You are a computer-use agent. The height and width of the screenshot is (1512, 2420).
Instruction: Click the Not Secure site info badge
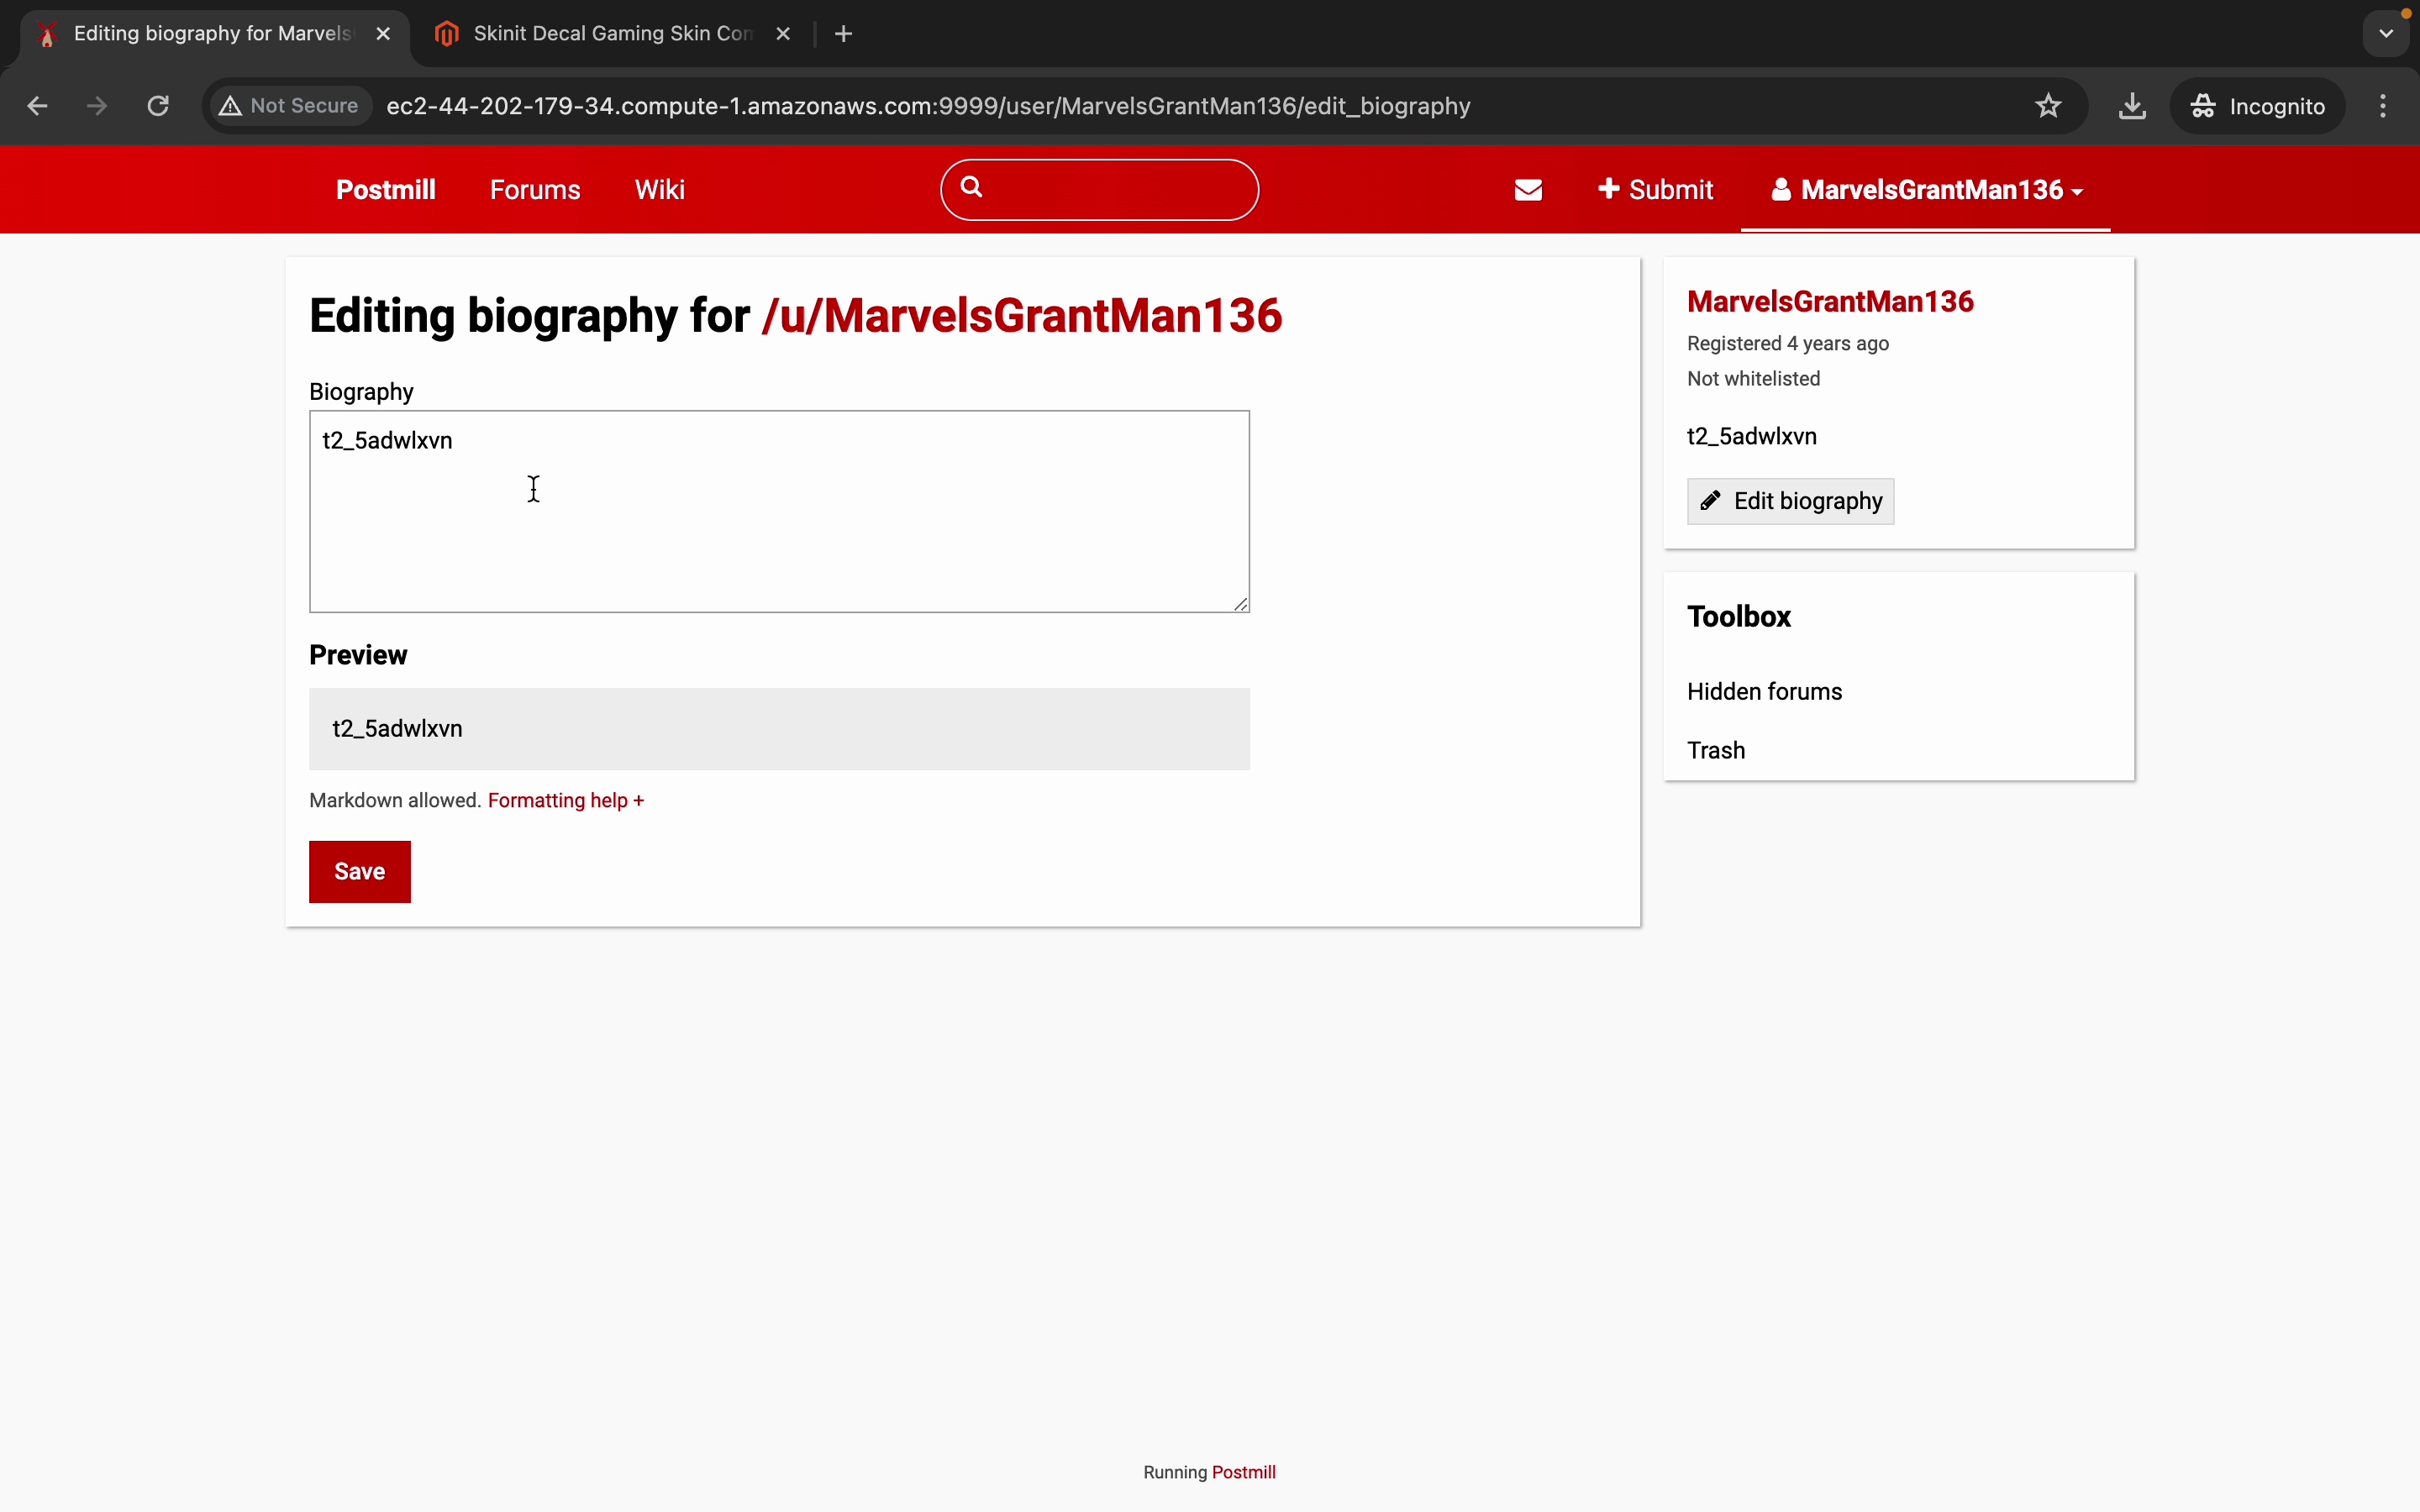[x=290, y=106]
